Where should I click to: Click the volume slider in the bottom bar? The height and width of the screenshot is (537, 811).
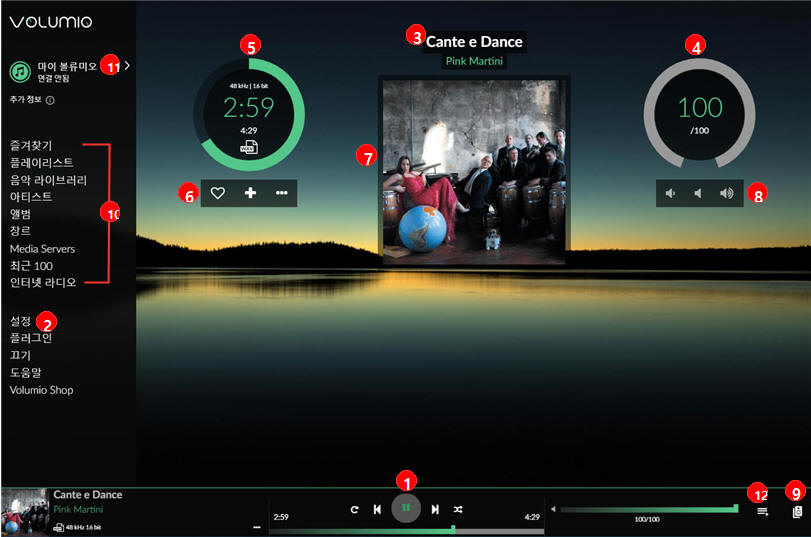tap(648, 509)
